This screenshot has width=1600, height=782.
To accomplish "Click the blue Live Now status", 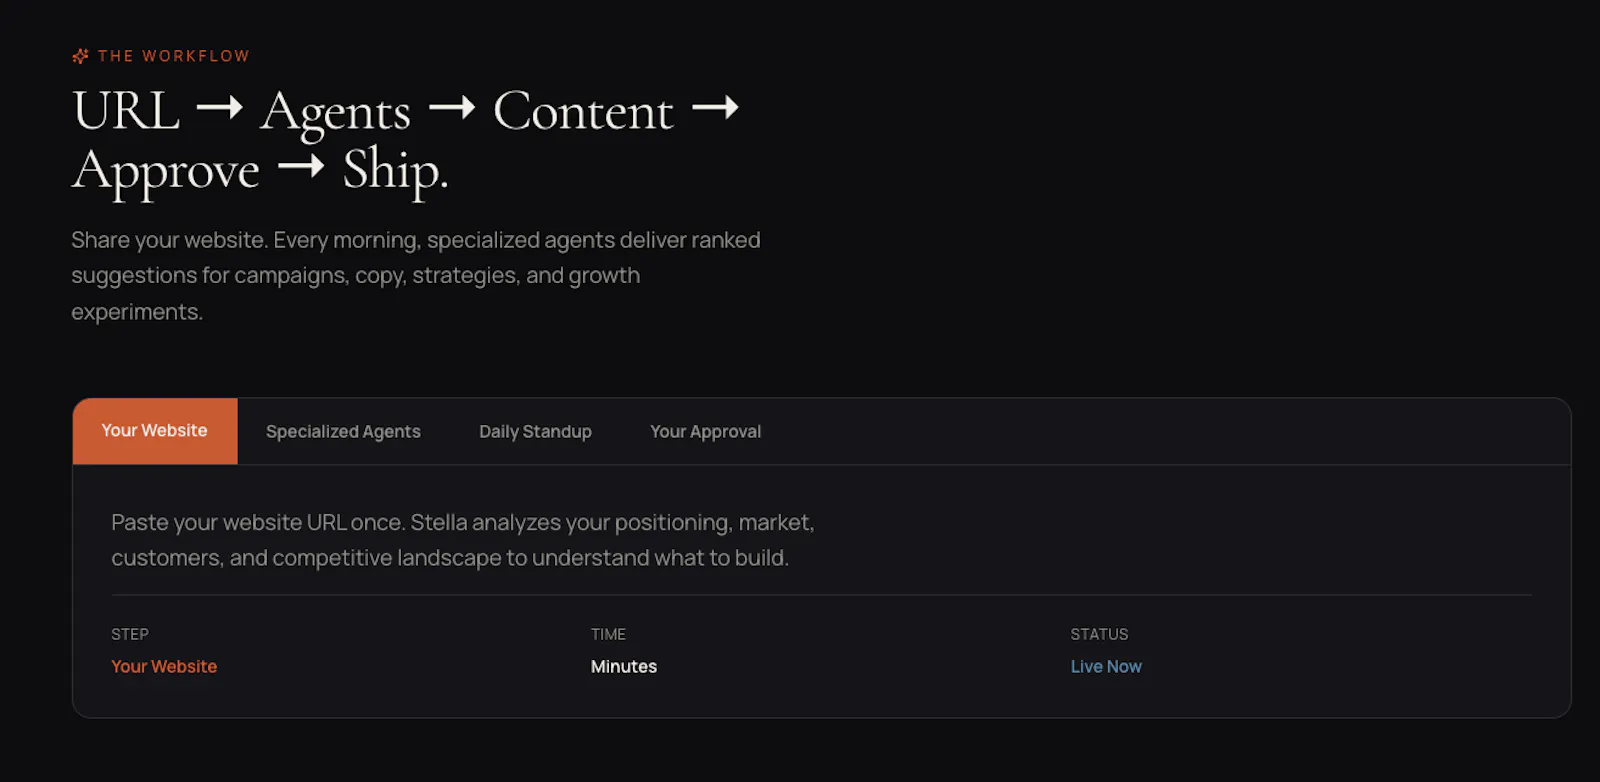I will click(1106, 666).
